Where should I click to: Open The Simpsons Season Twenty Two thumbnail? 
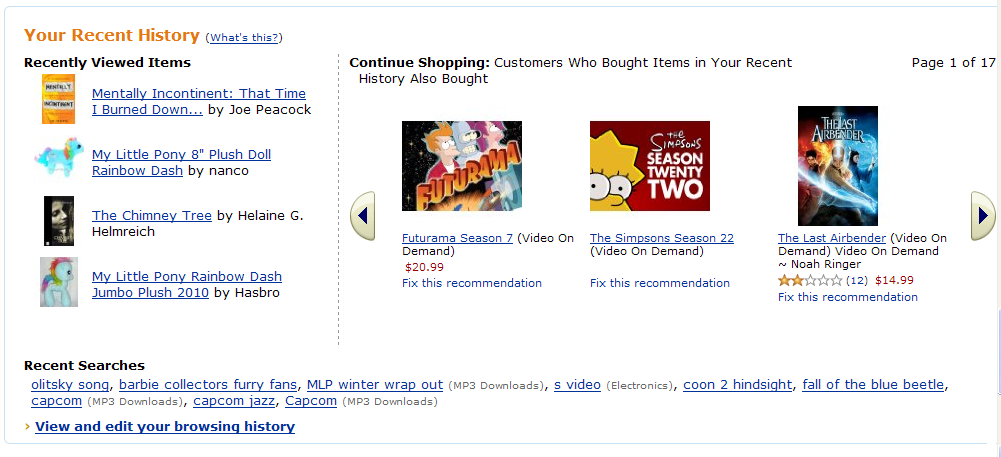coord(649,166)
